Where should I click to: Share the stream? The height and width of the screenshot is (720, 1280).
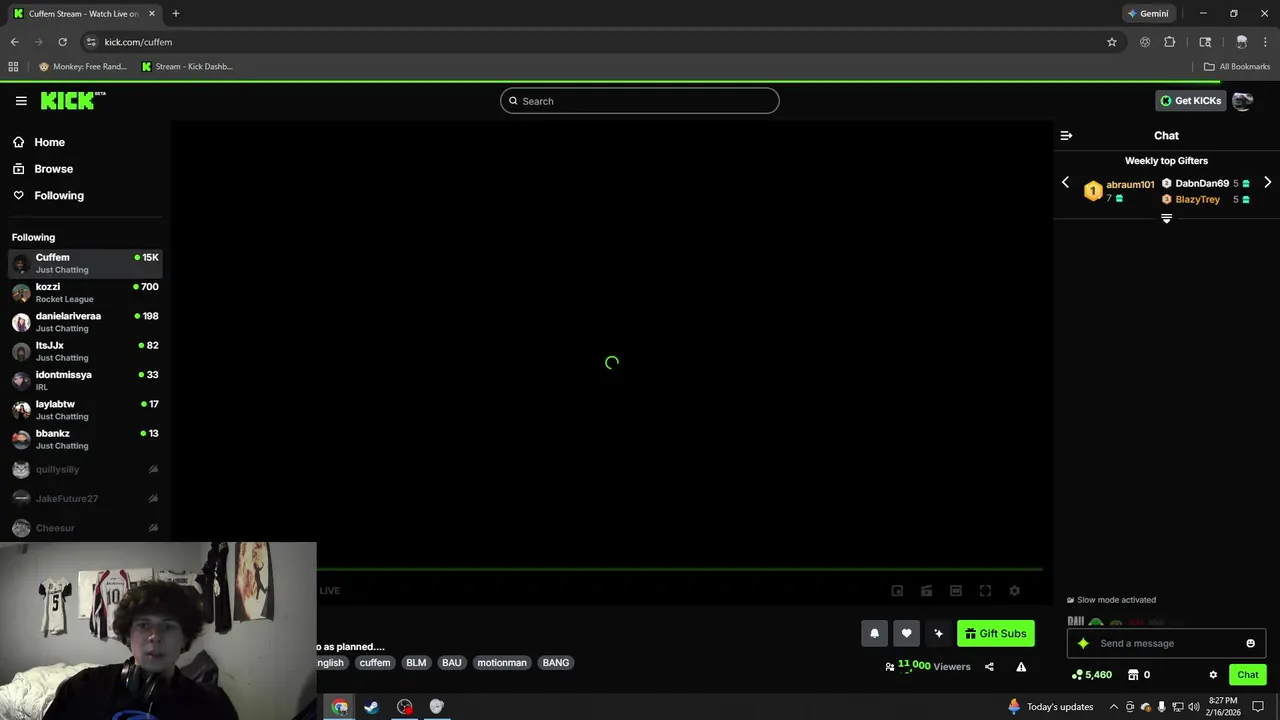pyautogui.click(x=989, y=667)
